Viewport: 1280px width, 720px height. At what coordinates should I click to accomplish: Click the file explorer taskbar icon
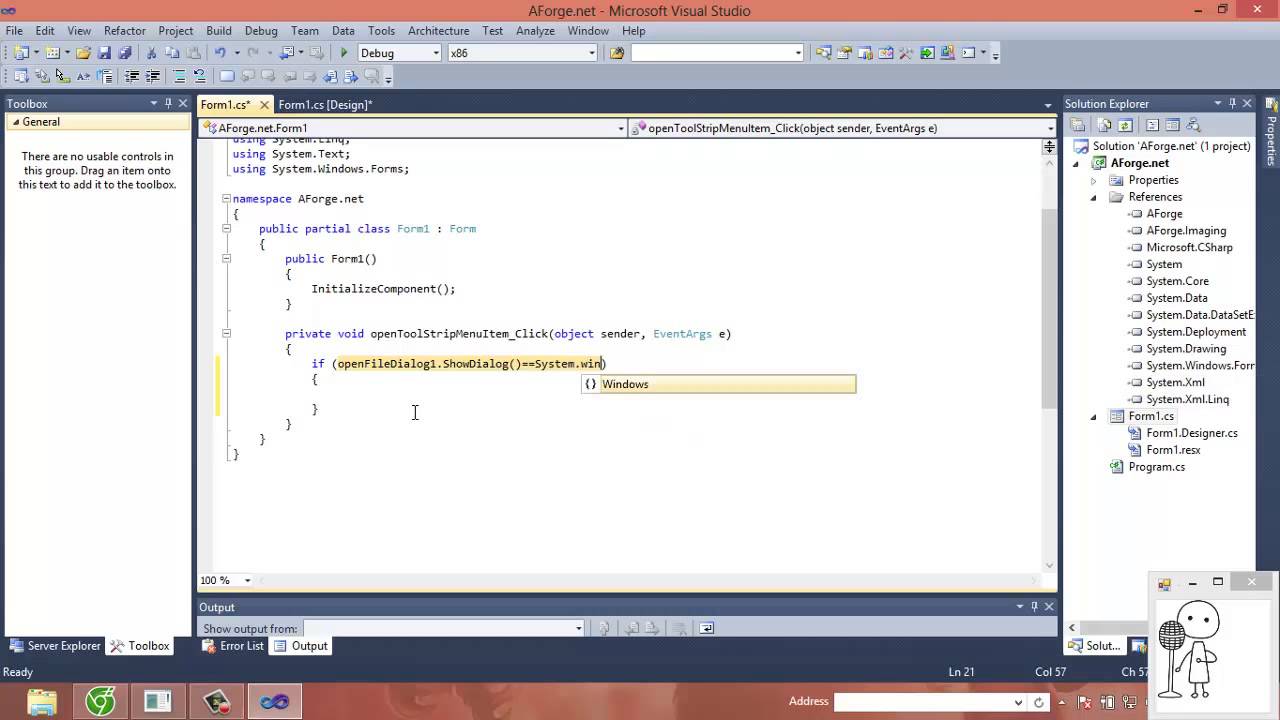[x=42, y=702]
